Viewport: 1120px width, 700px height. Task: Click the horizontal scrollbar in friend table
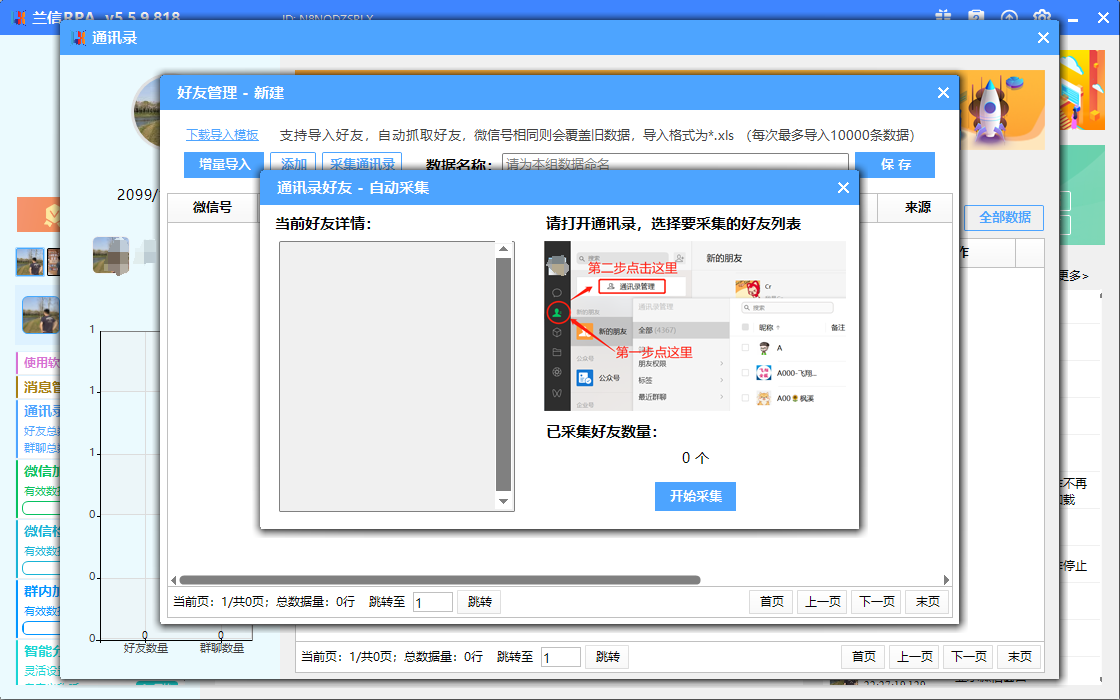[x=440, y=580]
